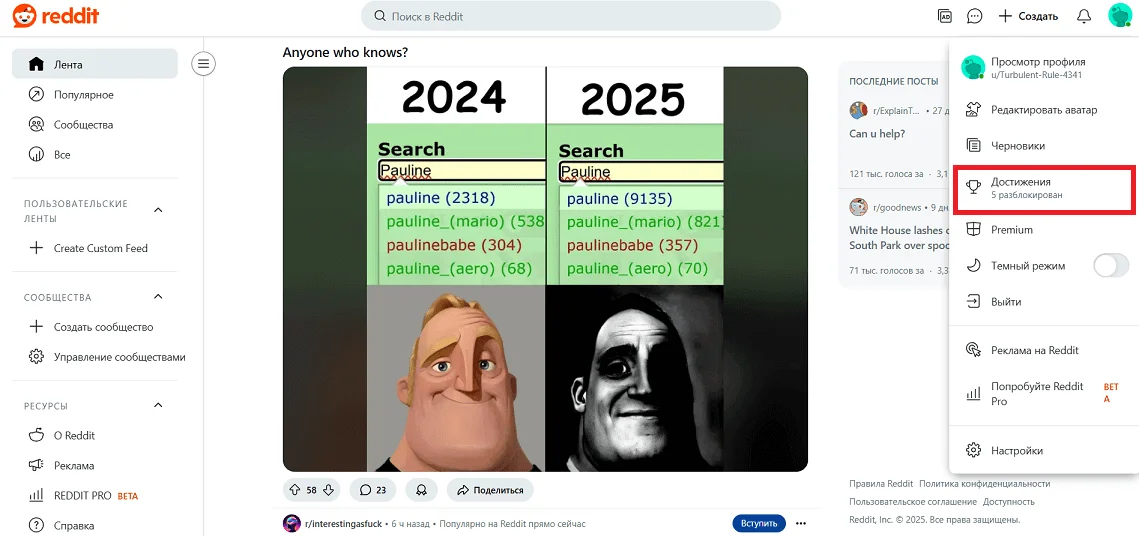Viewport: 1139px width, 536px height.
Task: Open Управление сообществами
Action: tap(105, 357)
